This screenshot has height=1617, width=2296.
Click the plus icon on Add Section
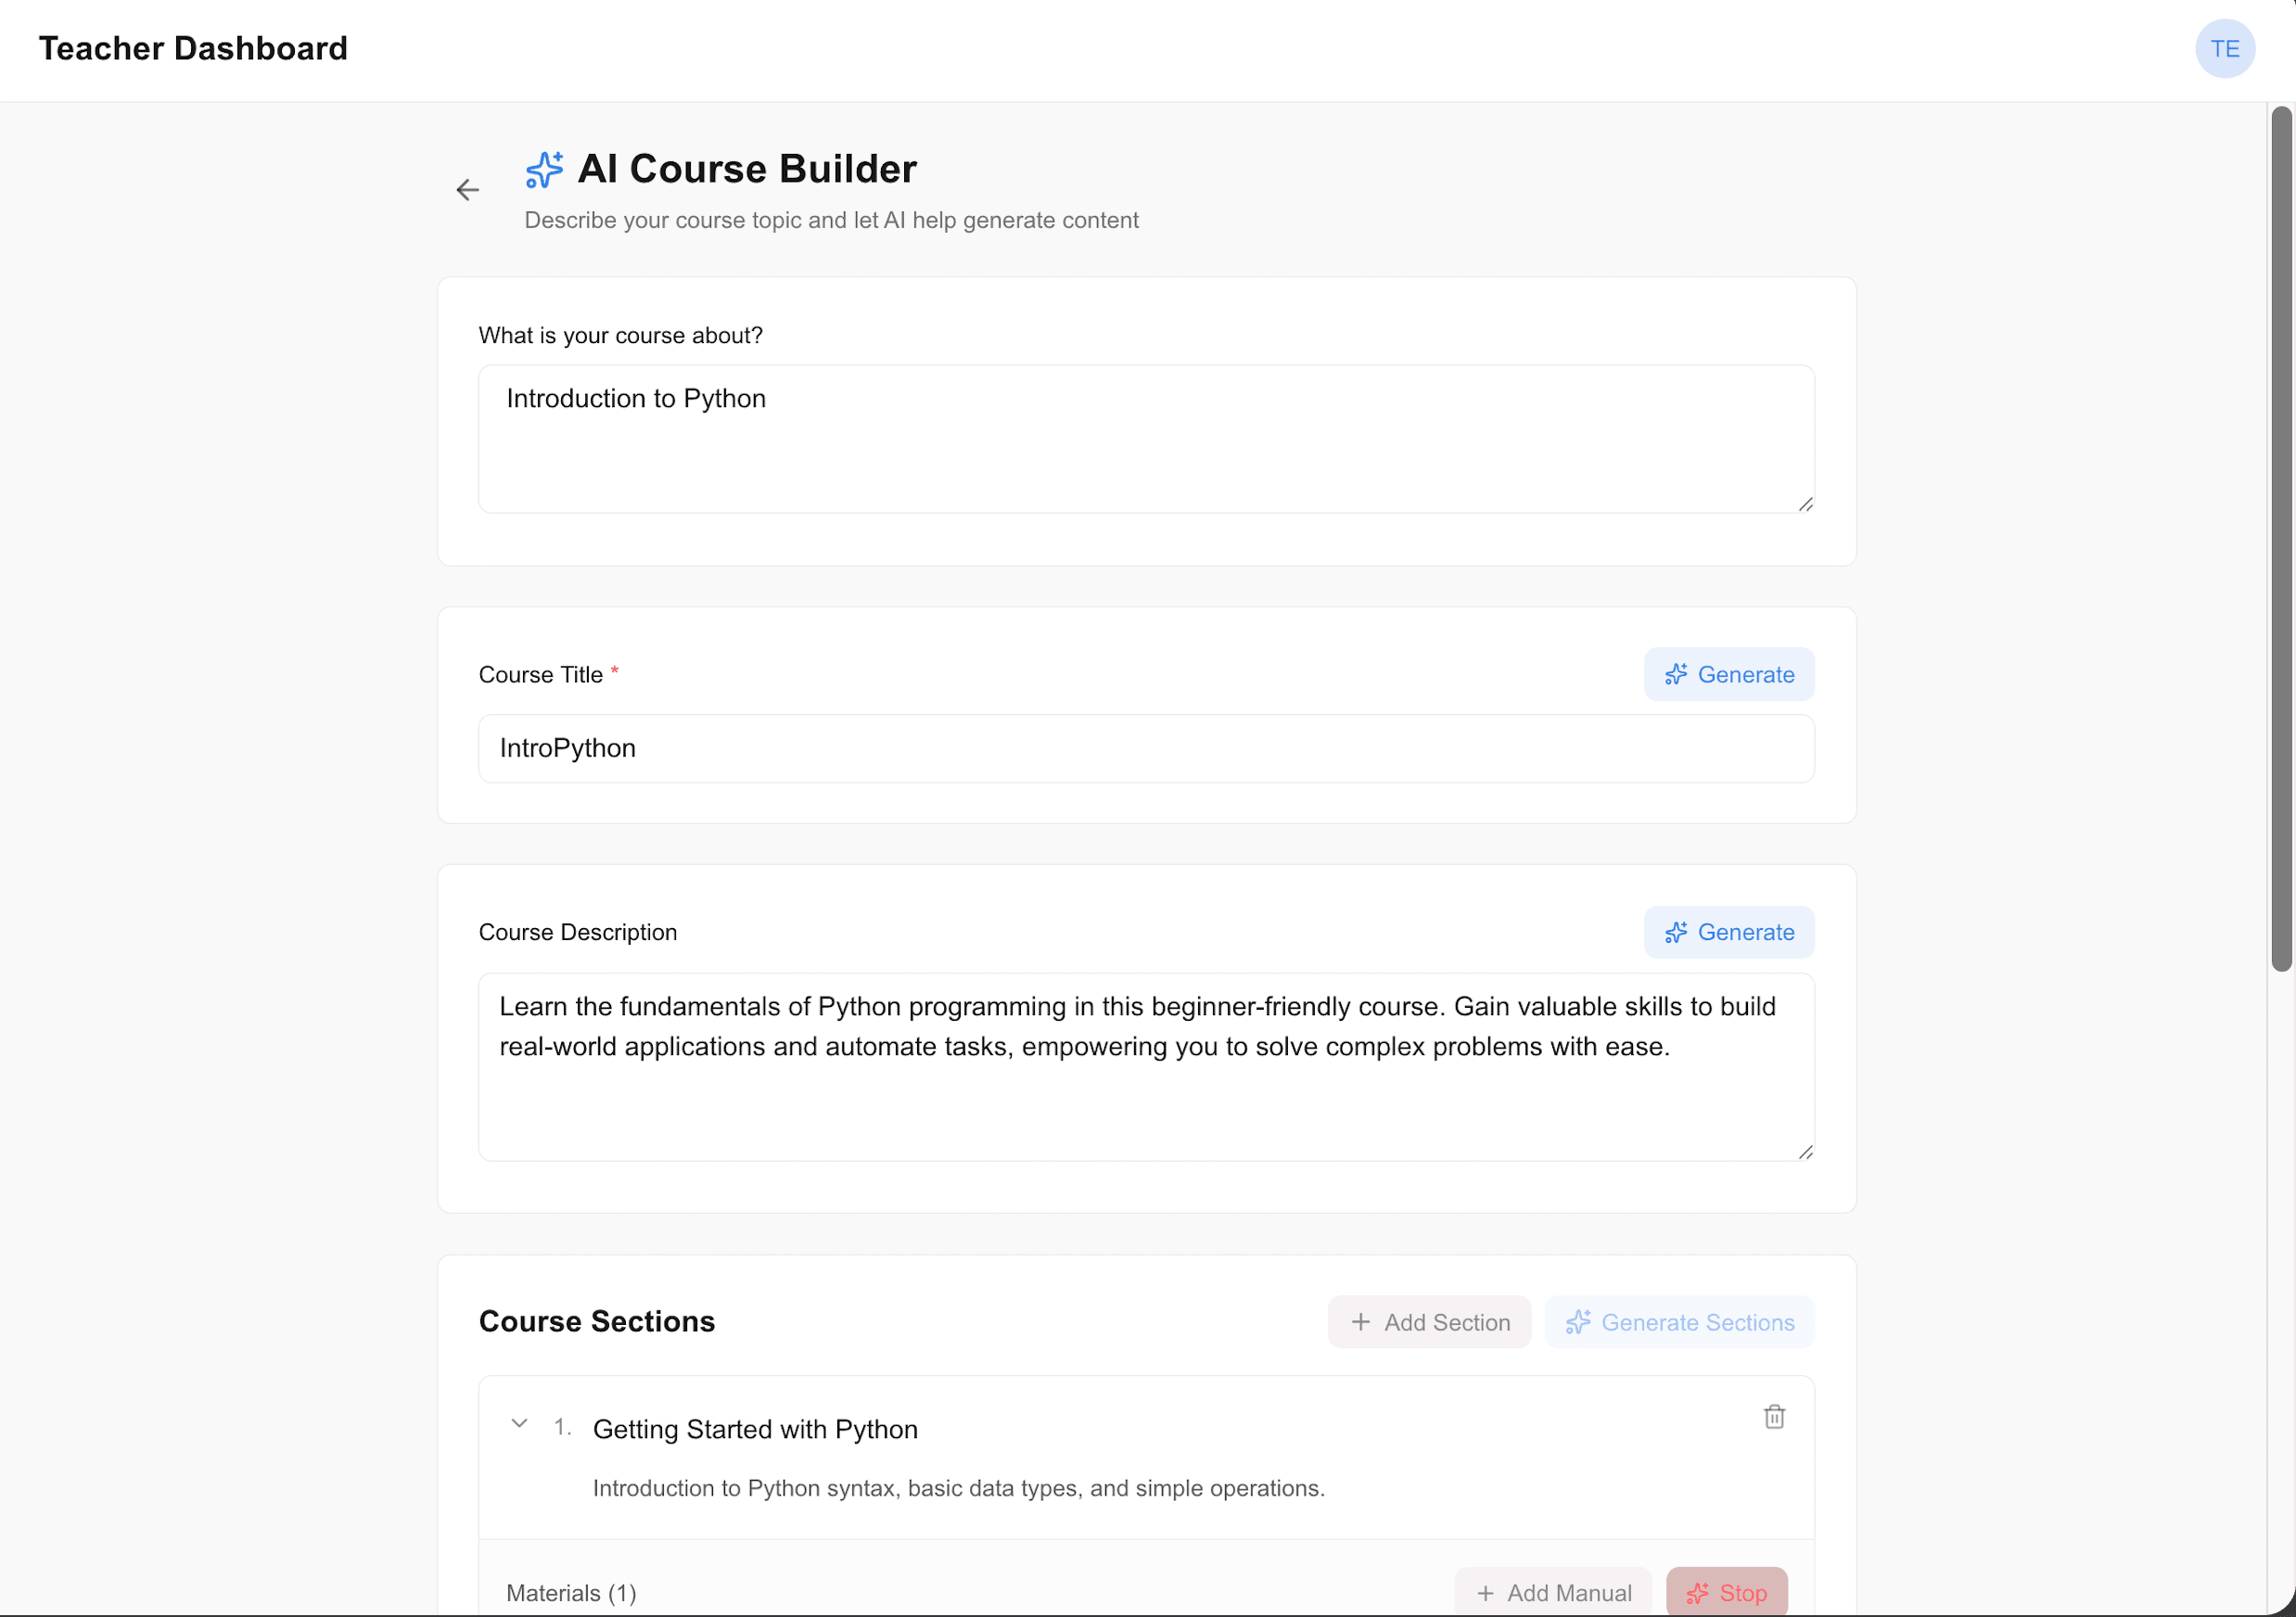[1361, 1321]
